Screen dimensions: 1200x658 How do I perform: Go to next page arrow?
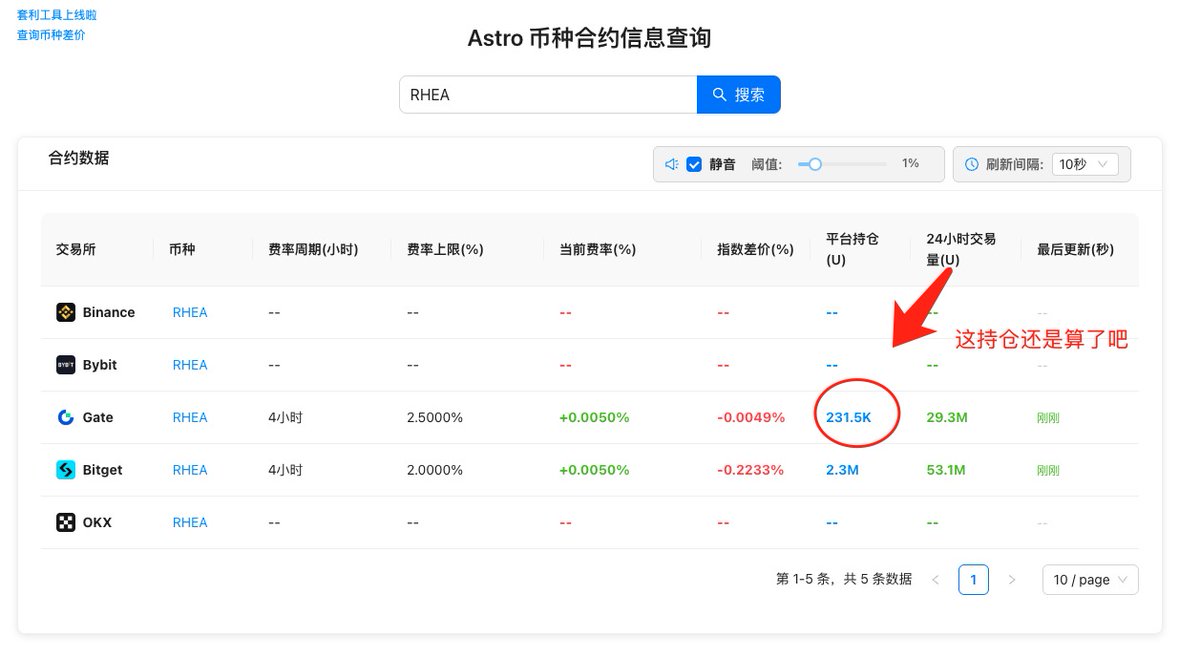tap(1011, 580)
